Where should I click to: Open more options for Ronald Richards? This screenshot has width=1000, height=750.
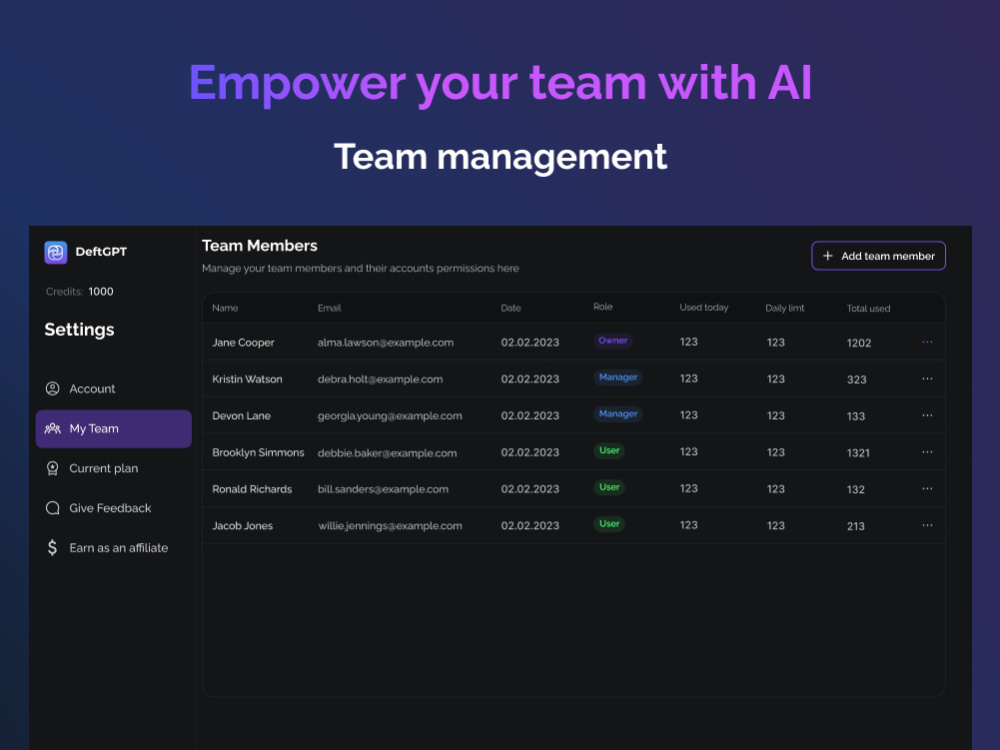(x=927, y=489)
